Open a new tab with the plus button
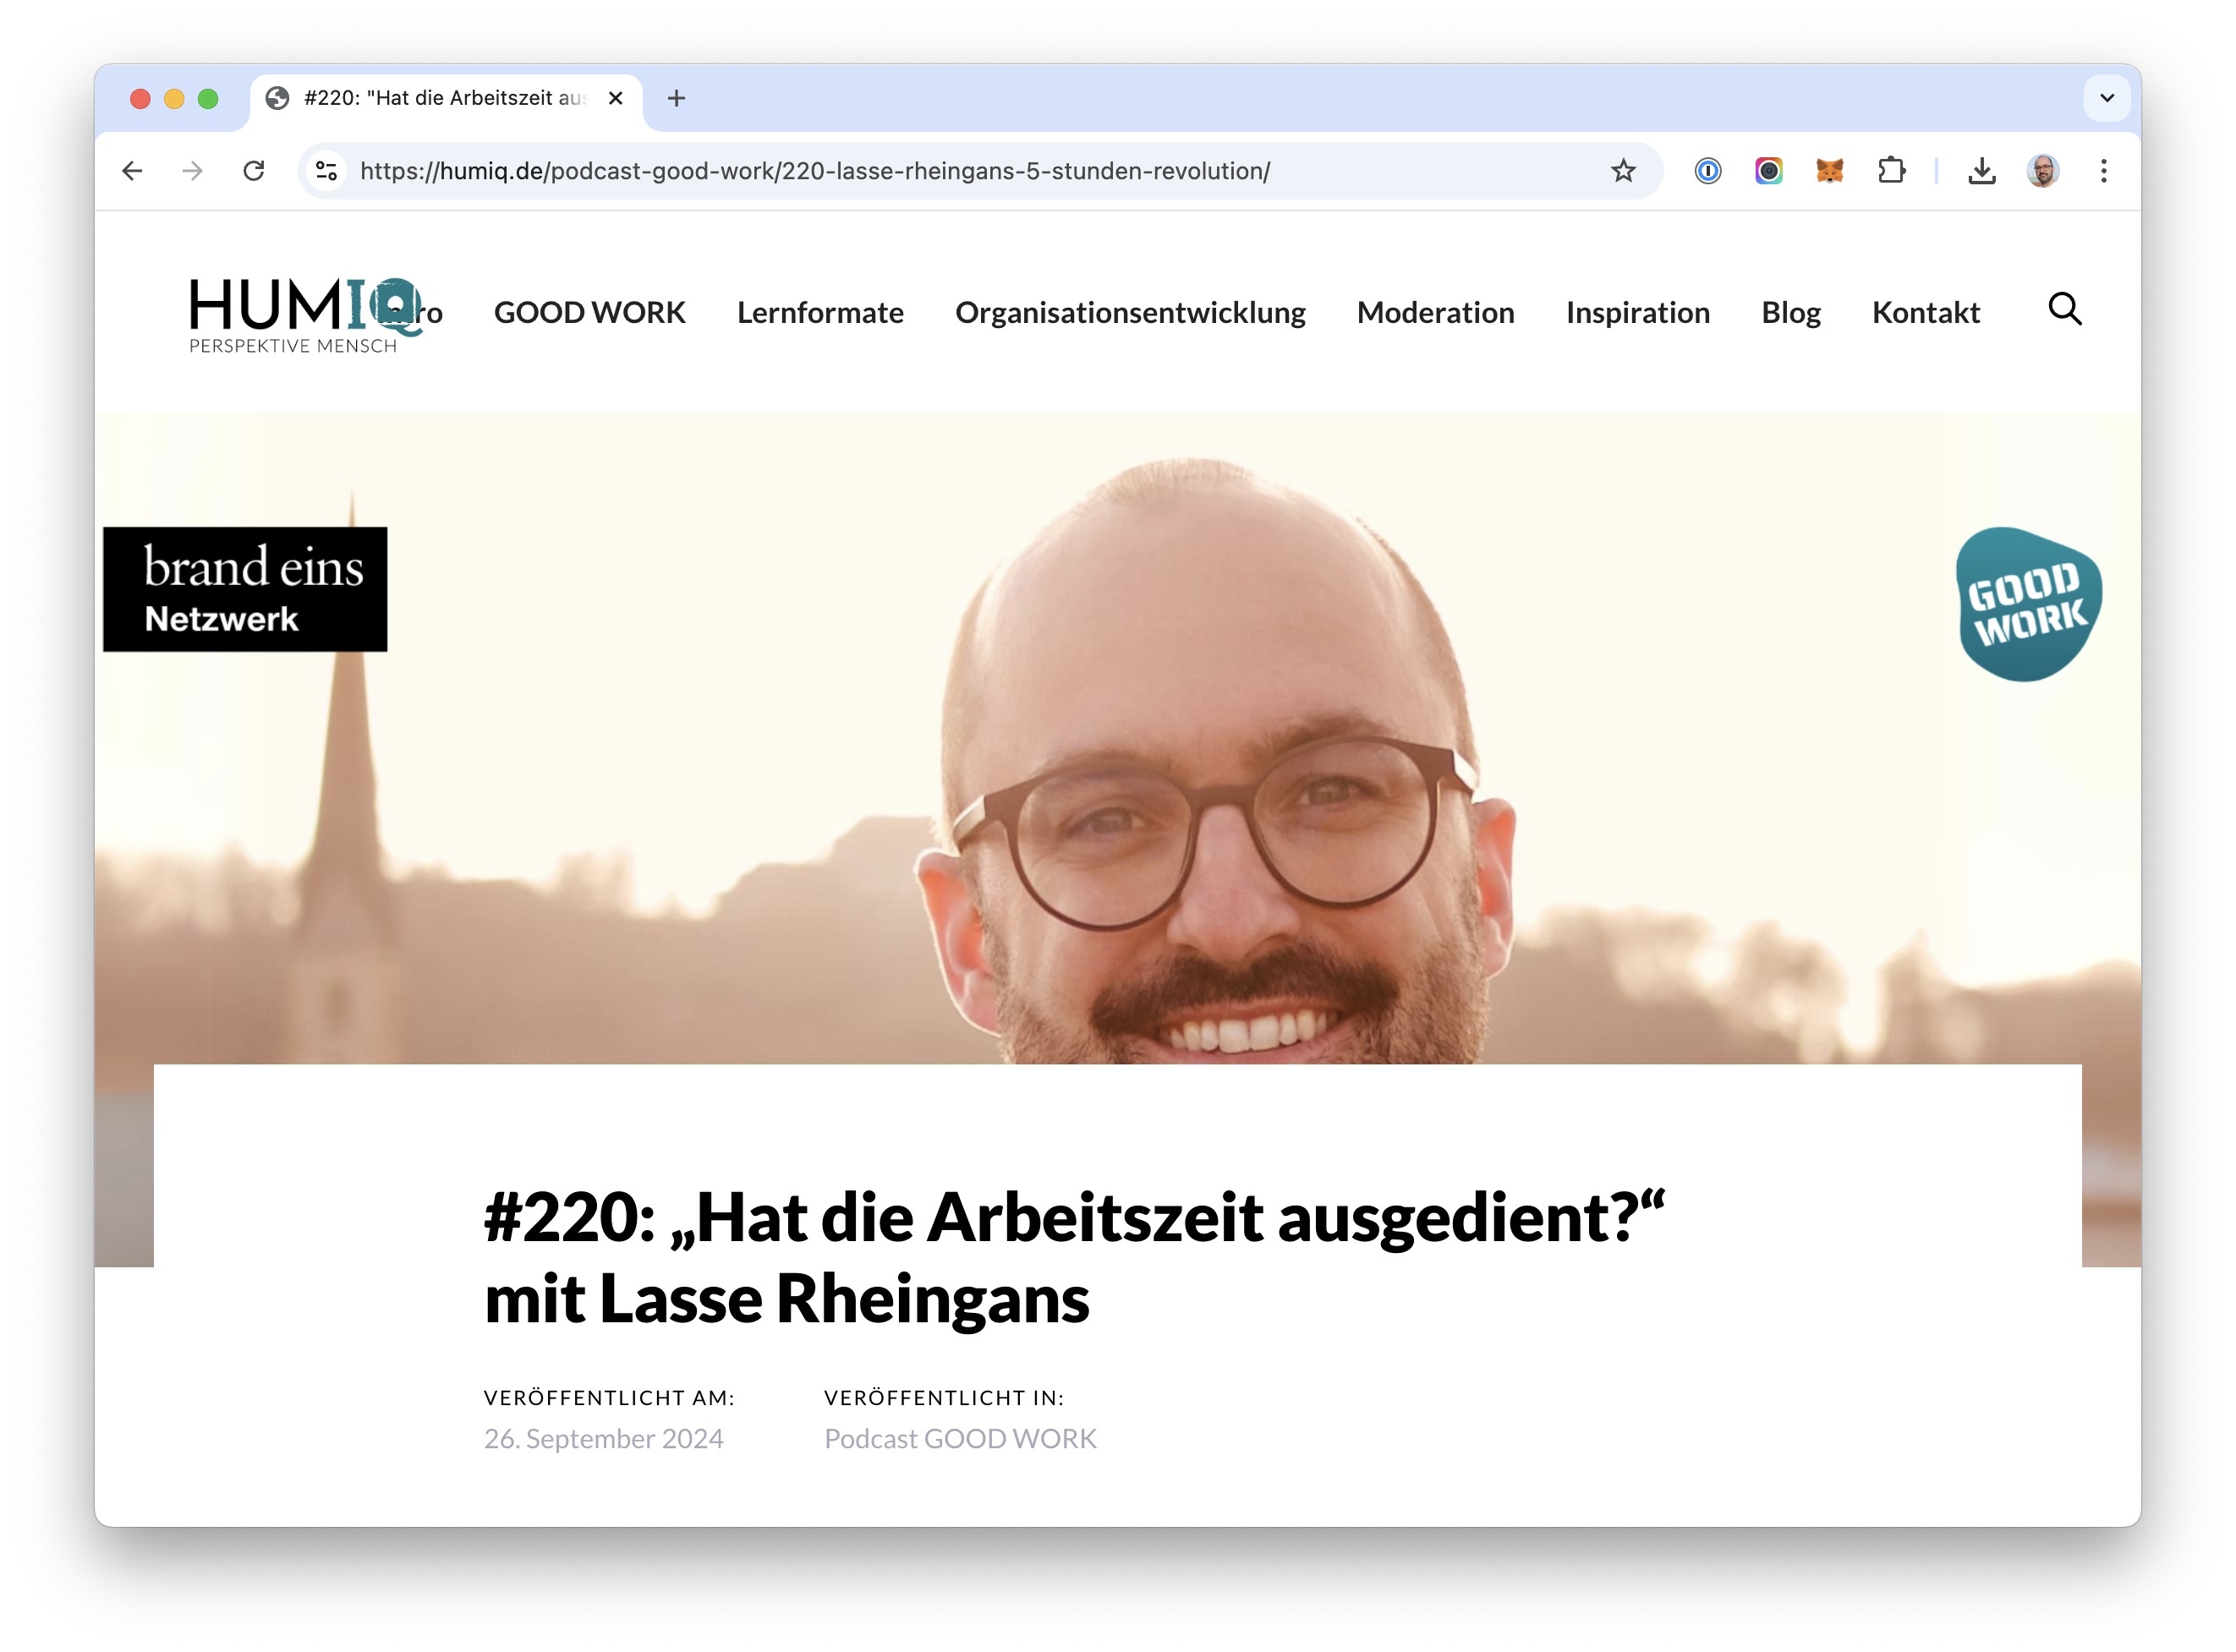The width and height of the screenshot is (2236, 1652). coord(676,98)
